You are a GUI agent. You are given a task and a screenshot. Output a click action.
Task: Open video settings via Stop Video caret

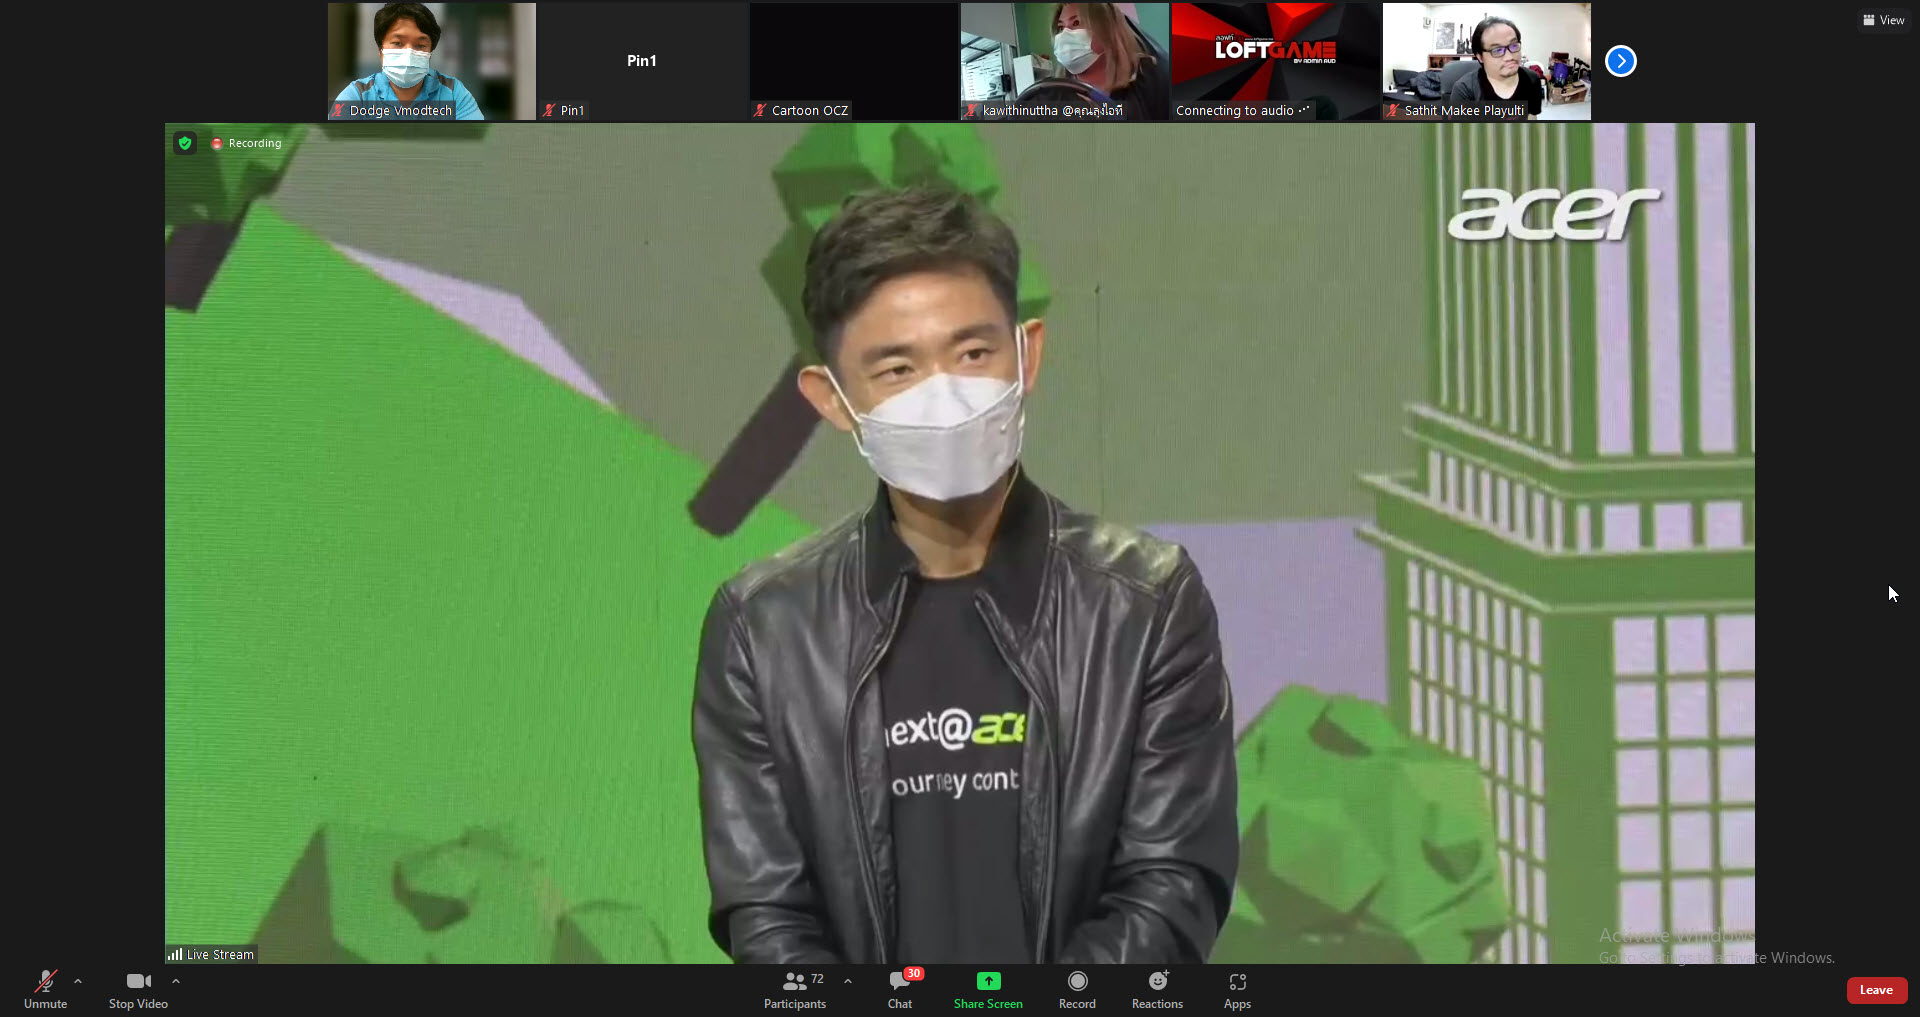point(177,980)
